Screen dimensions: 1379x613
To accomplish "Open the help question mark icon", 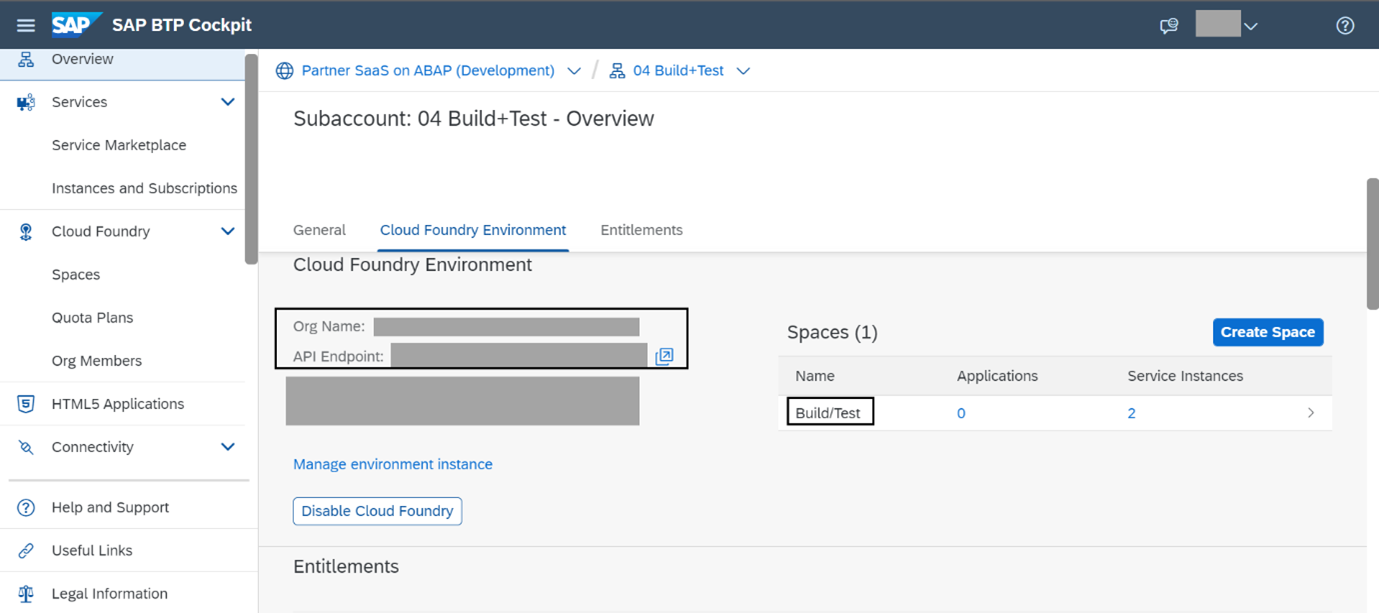I will (x=1345, y=26).
